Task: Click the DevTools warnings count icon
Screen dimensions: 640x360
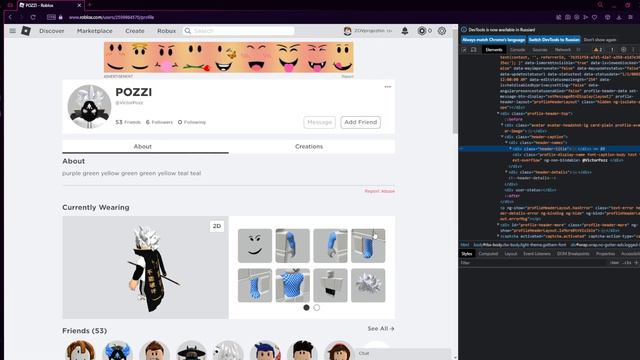Action: pos(598,50)
